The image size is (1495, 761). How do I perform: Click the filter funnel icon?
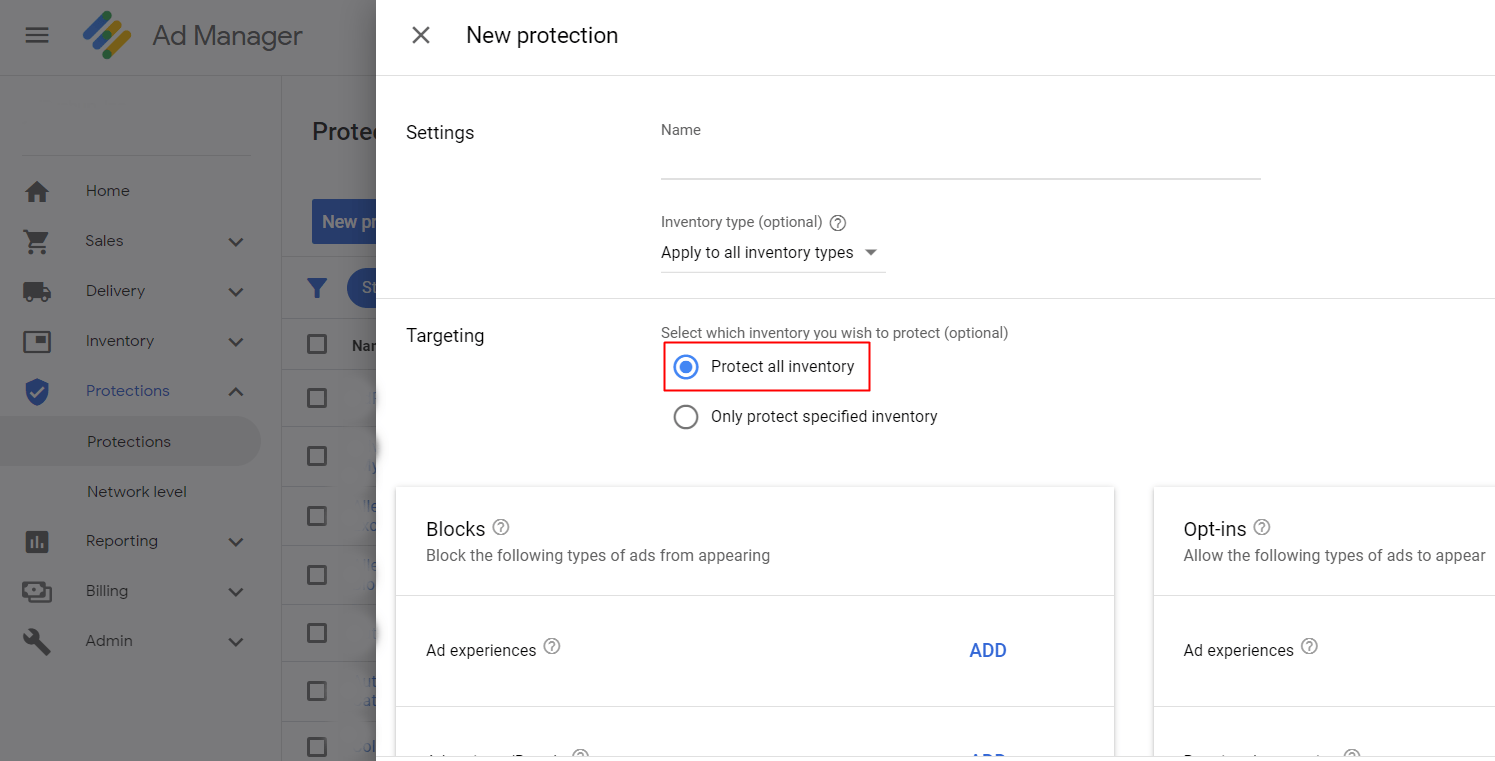(x=317, y=288)
